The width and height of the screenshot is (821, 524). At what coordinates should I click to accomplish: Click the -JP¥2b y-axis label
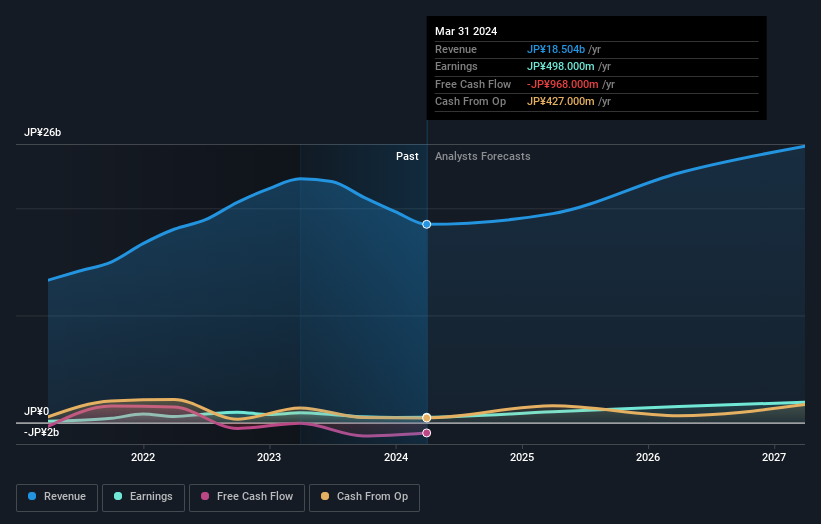coord(41,432)
